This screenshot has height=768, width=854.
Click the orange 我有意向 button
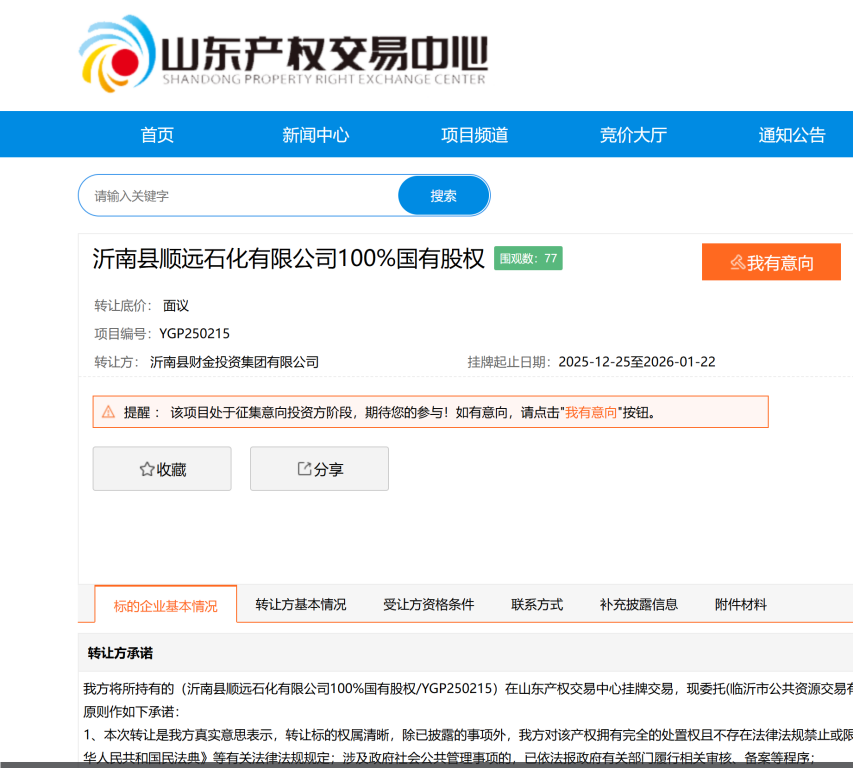pyautogui.click(x=770, y=262)
